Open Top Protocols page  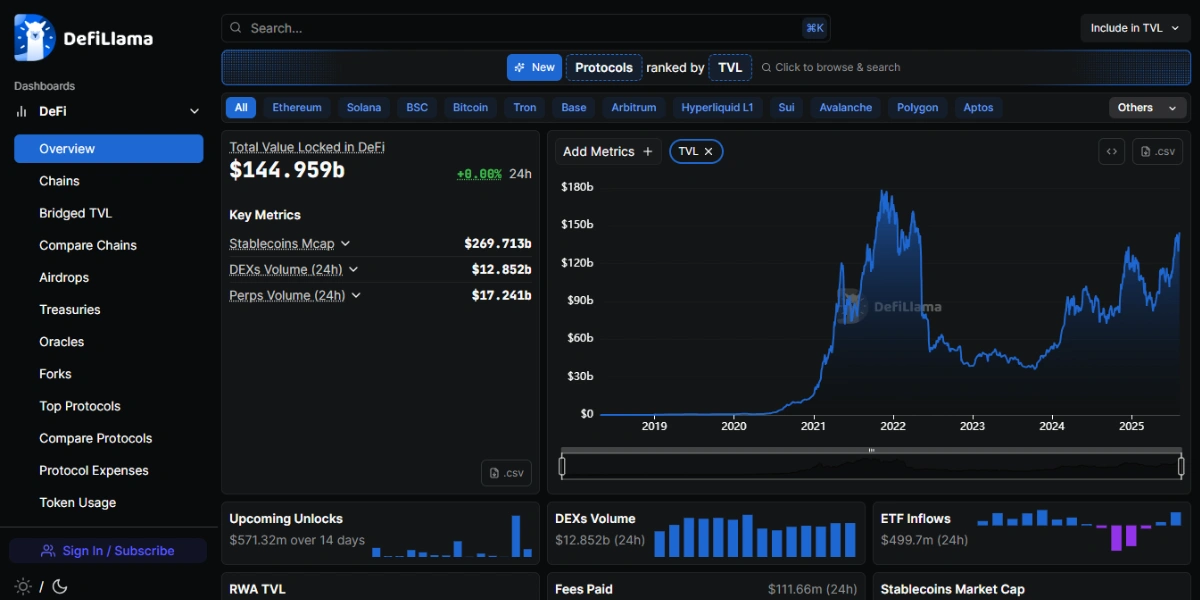(x=109, y=406)
